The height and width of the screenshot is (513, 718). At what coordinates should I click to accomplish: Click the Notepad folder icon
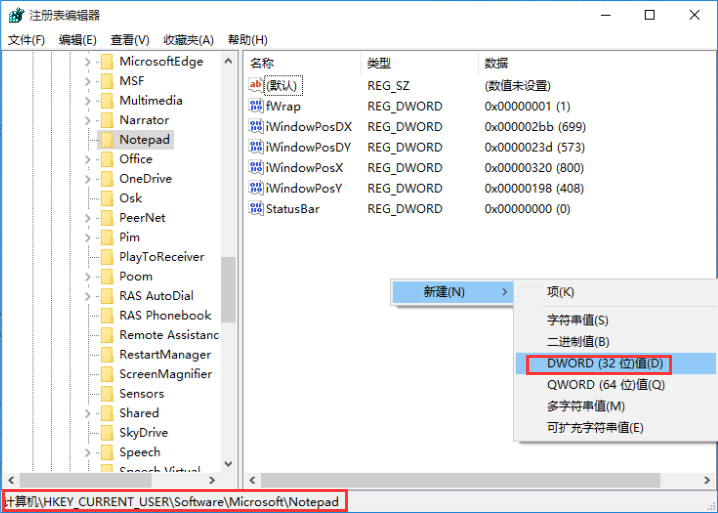click(107, 140)
